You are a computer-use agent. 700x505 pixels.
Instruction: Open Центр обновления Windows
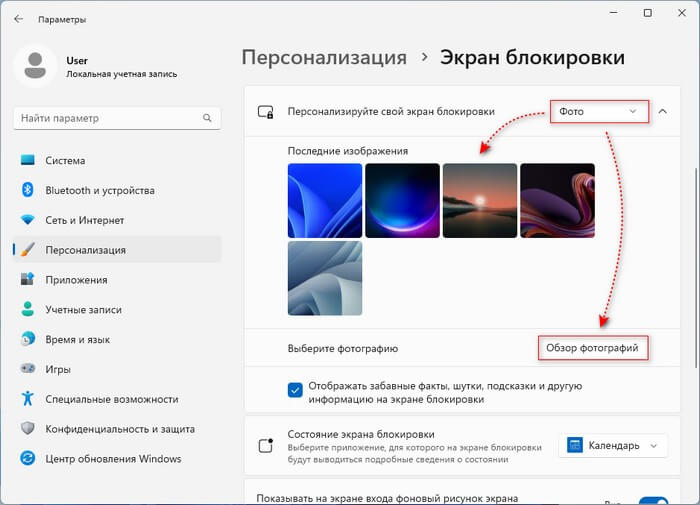click(x=117, y=459)
